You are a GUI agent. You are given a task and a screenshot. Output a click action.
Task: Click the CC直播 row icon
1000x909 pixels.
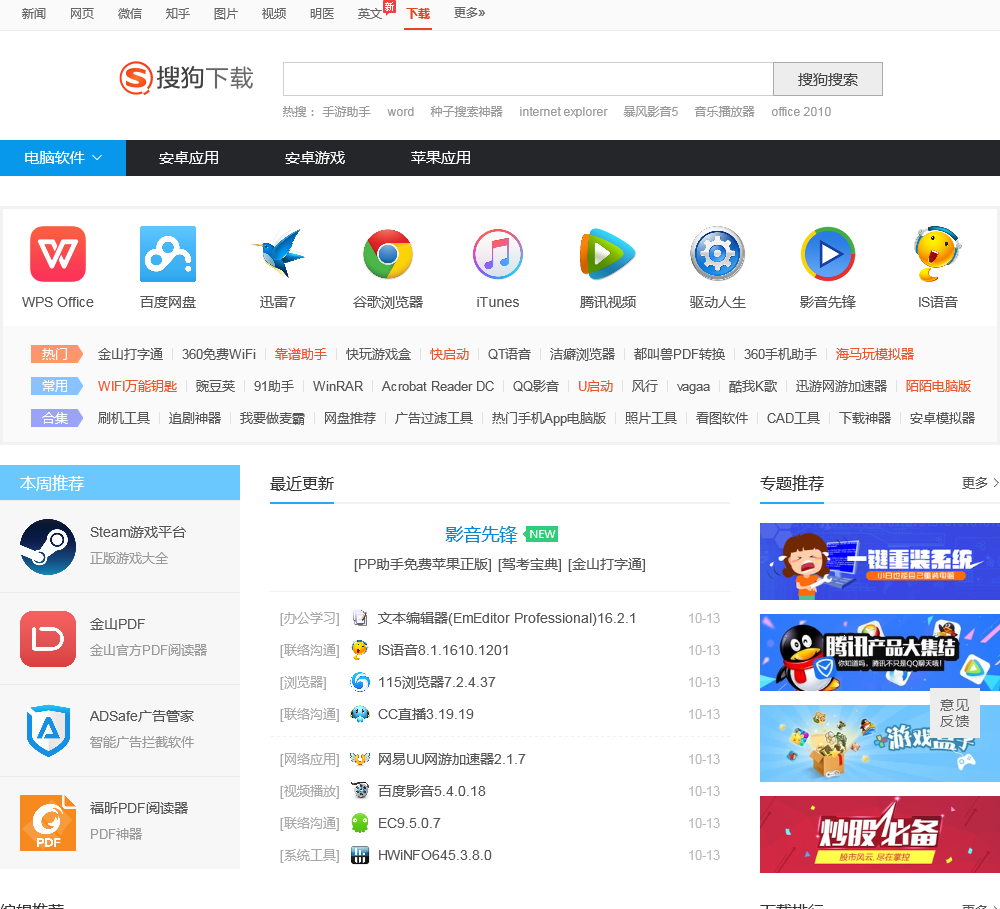click(360, 714)
